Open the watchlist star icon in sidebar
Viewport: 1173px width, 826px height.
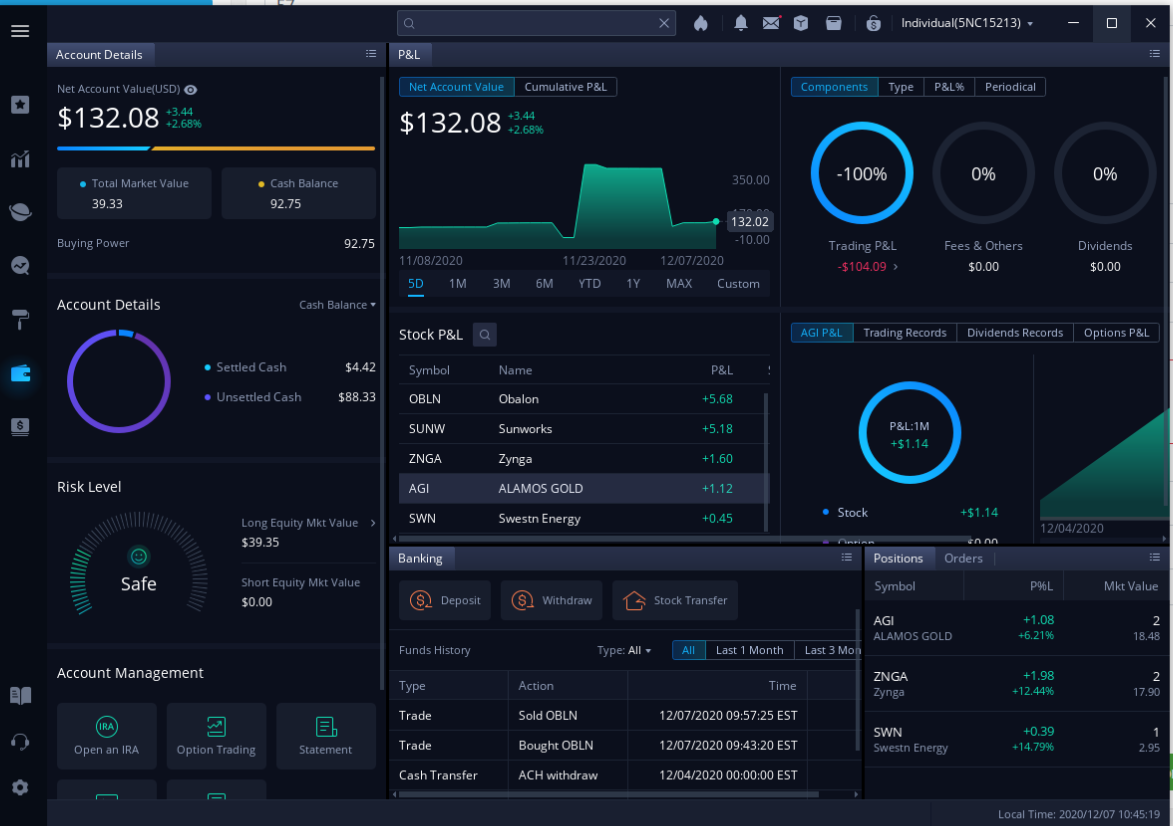click(x=20, y=104)
